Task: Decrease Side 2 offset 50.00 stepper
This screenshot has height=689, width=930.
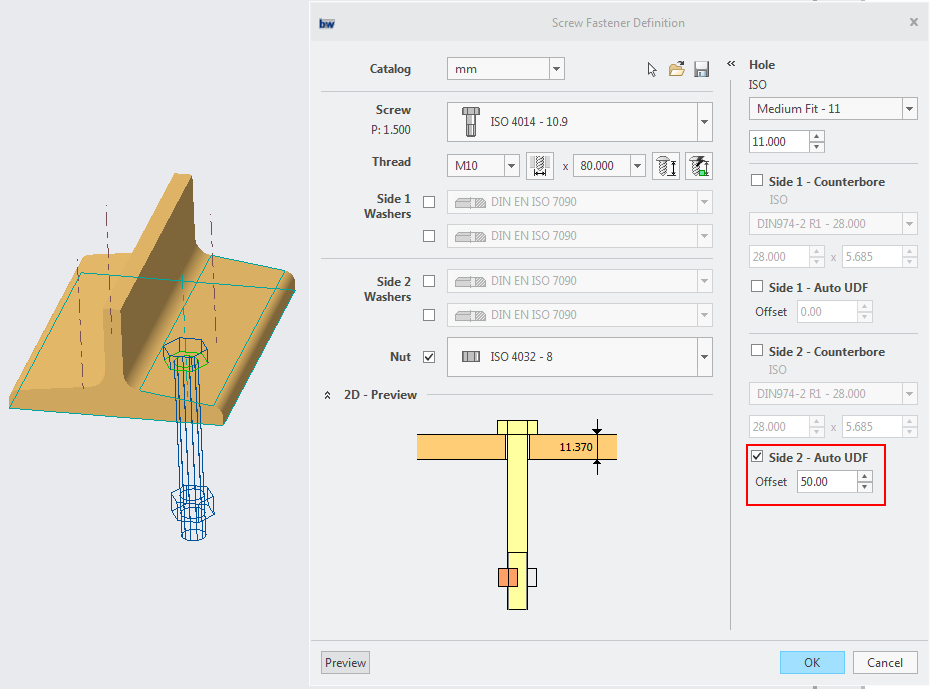Action: (x=865, y=487)
